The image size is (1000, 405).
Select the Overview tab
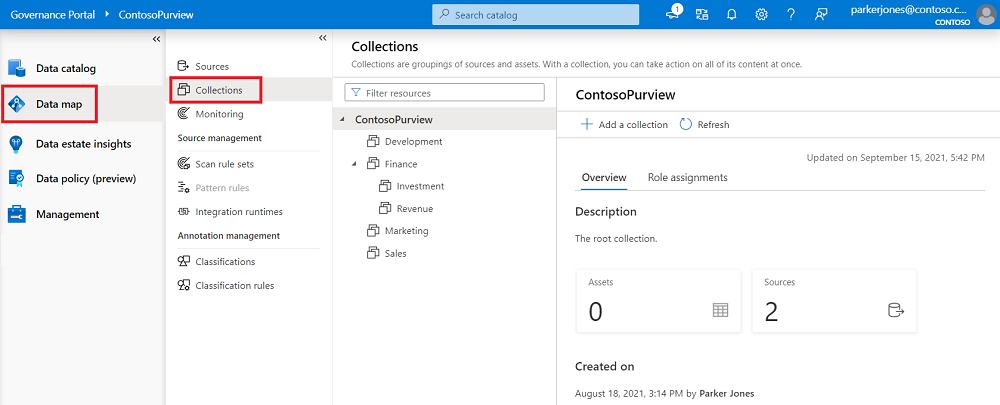tap(604, 177)
